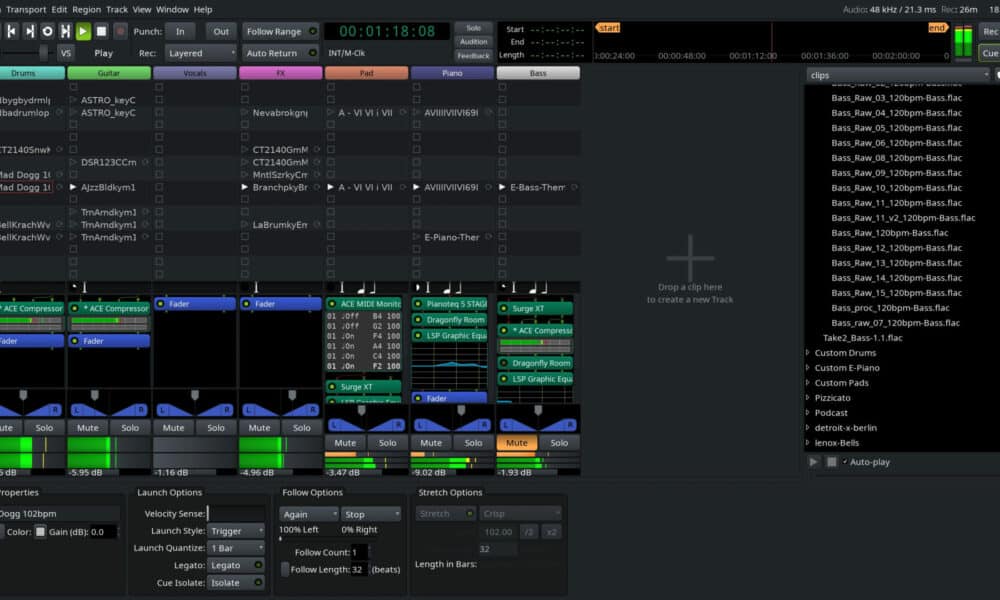Jump to session start in the transport bar
Image resolution: width=1000 pixels, height=600 pixels.
[11, 31]
